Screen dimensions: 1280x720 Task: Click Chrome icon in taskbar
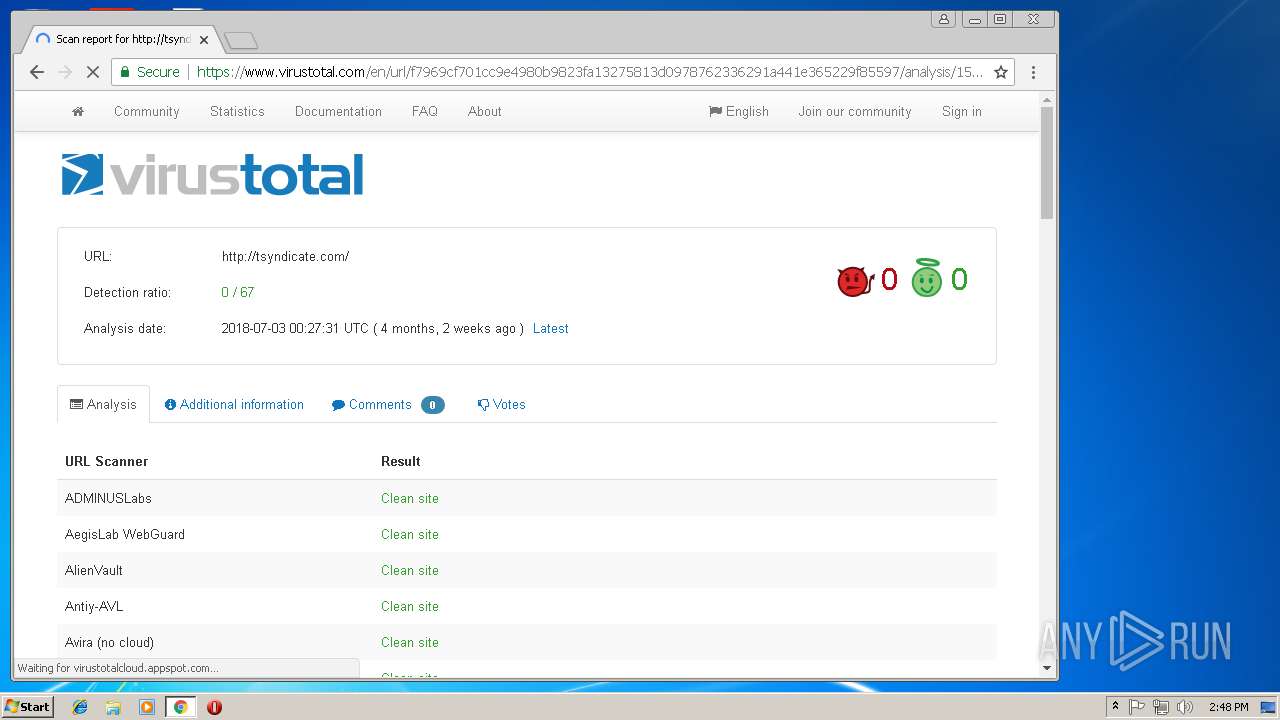[x=180, y=707]
